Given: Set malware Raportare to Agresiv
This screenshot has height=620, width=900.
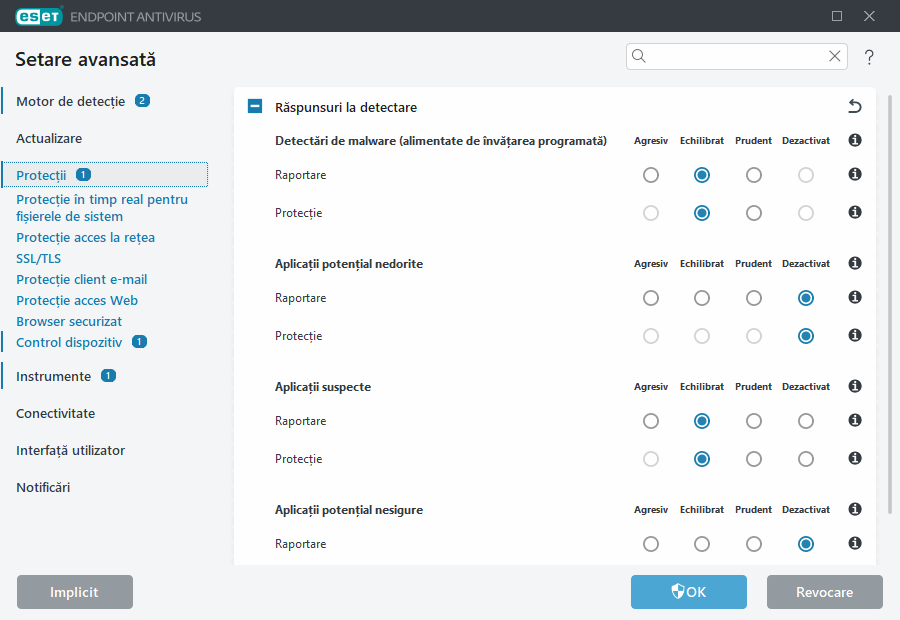Looking at the screenshot, I should pyautogui.click(x=651, y=175).
